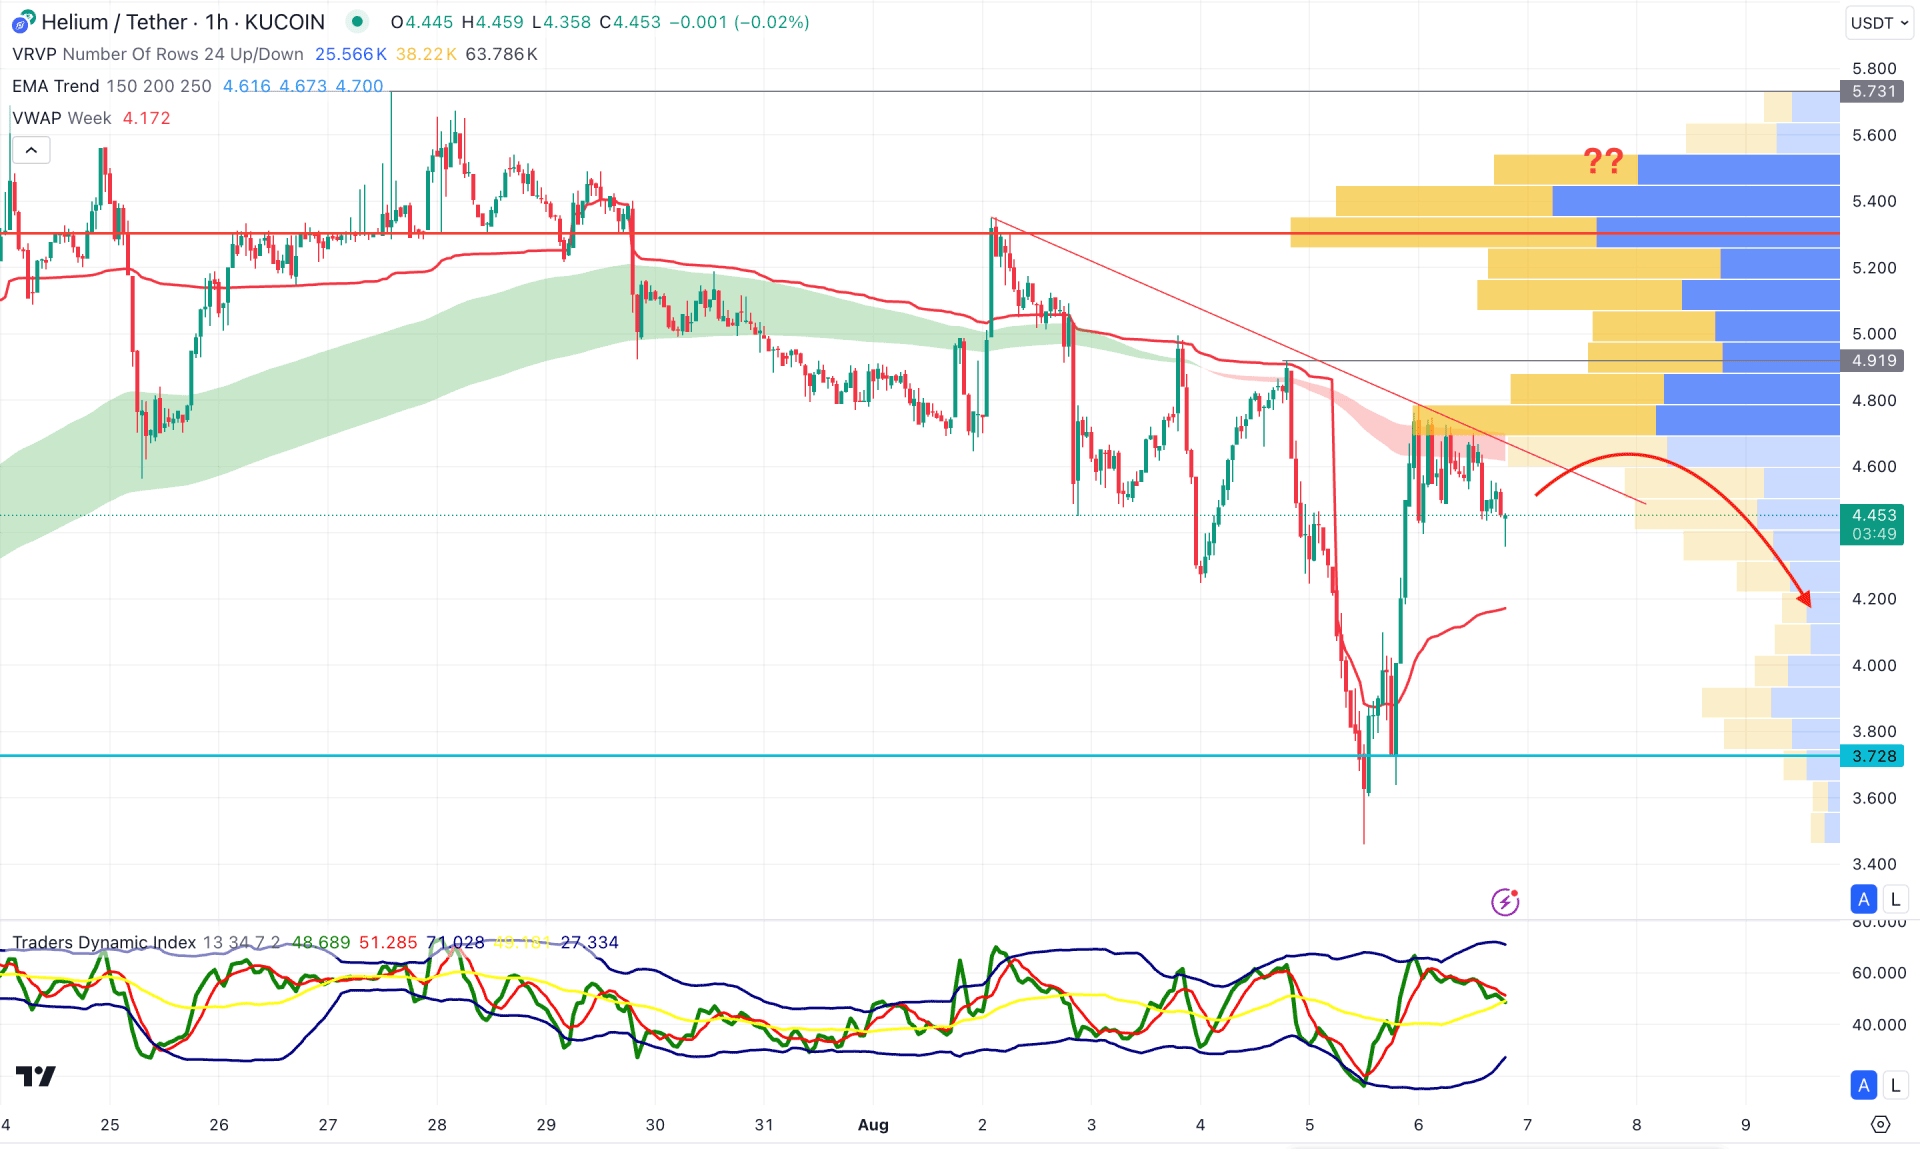Click the 40.000 indicator axis label

[x=1878, y=1024]
